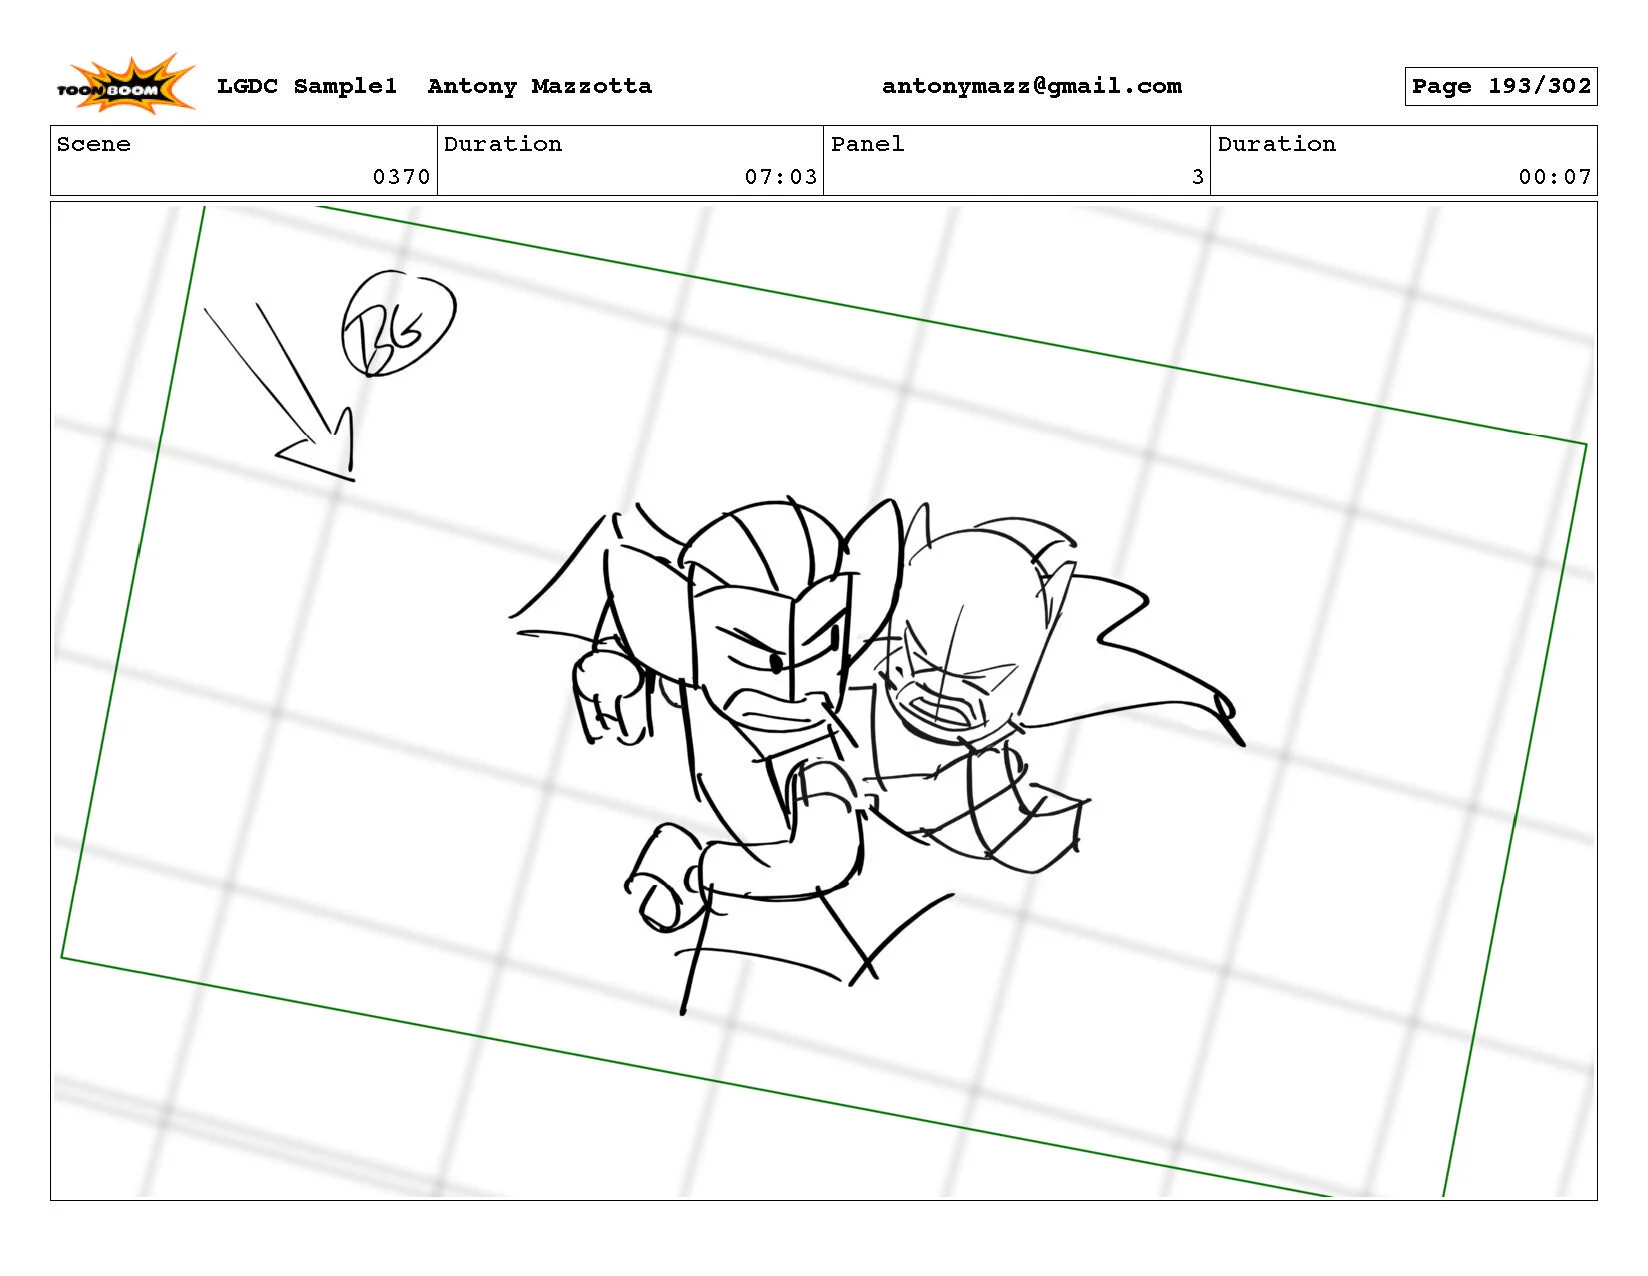Image resolution: width=1648 pixels, height=1276 pixels.
Task: Click the sketched characters in the storyboard panel
Action: (878, 755)
